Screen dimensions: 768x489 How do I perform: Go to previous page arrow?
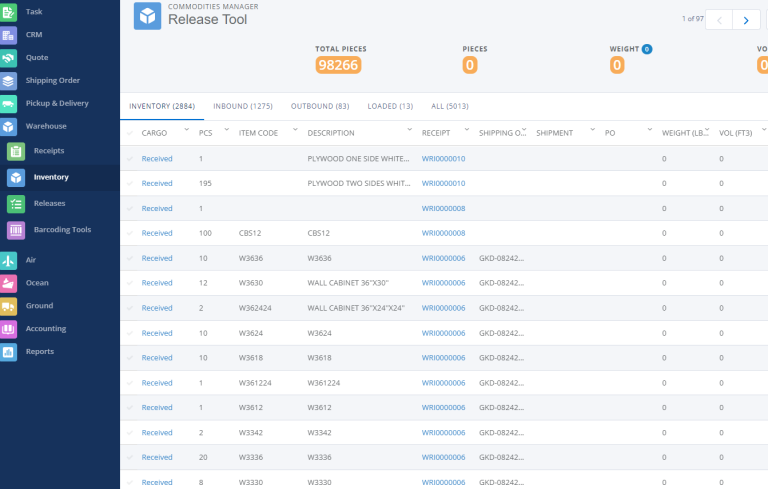719,20
